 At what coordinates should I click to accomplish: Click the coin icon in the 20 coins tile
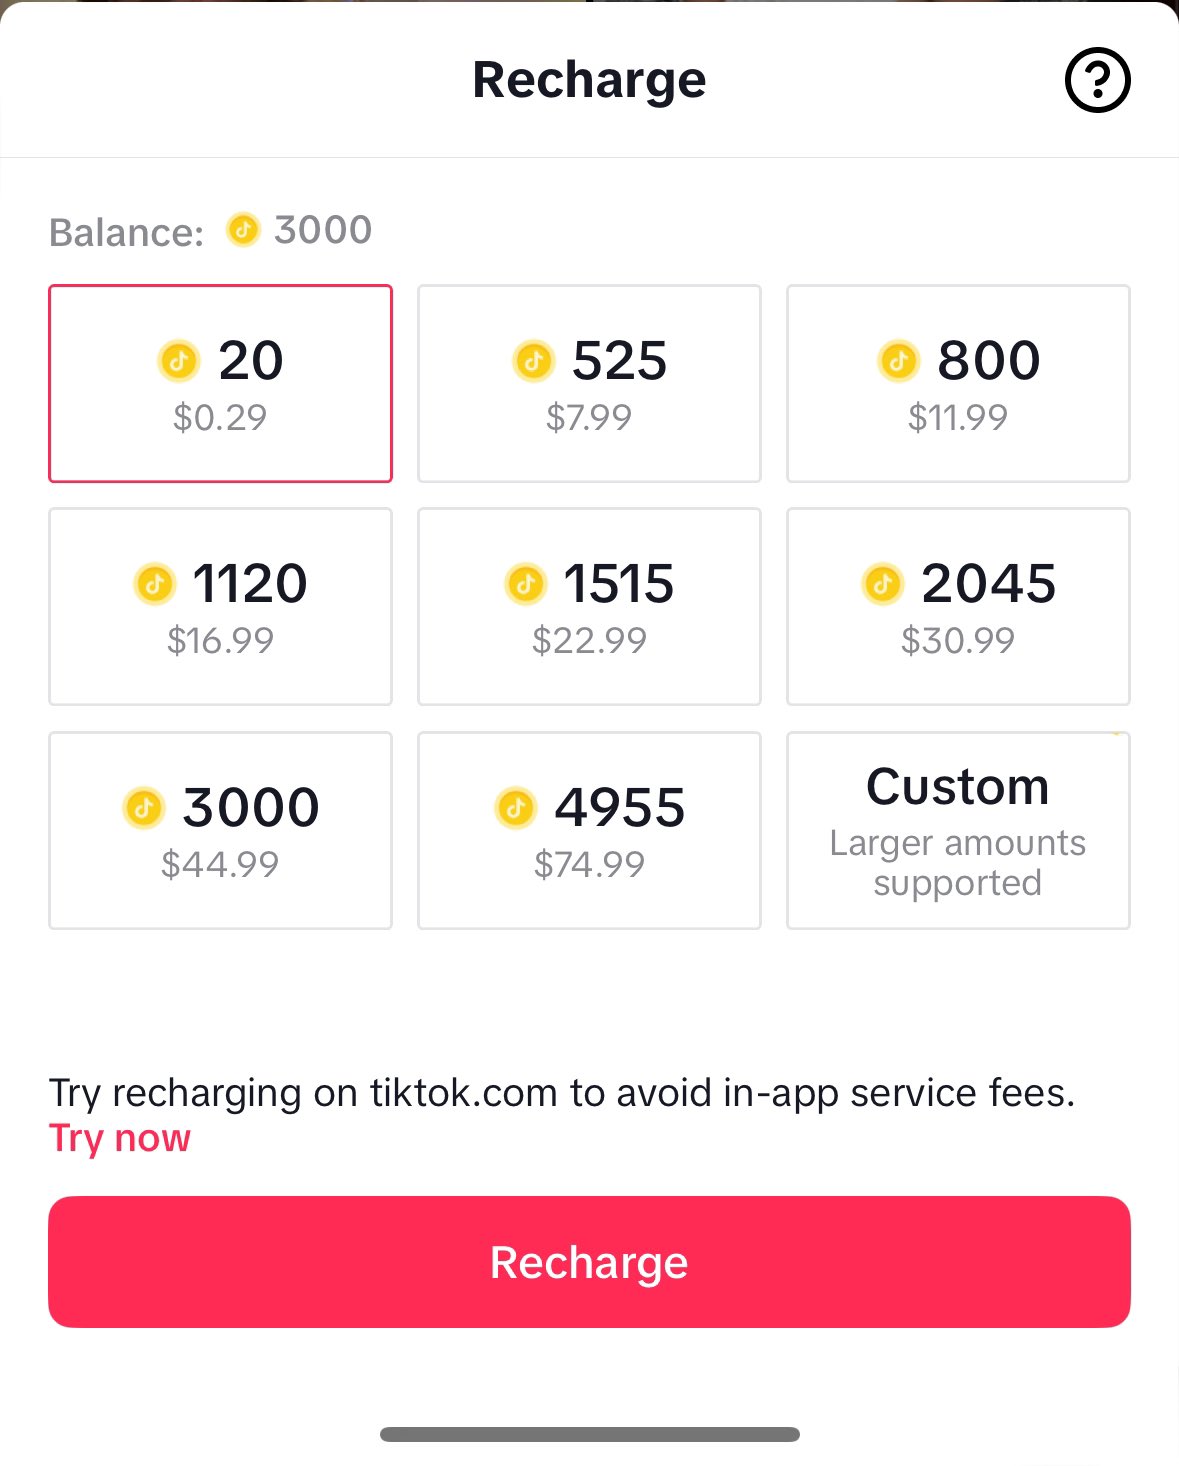tap(177, 362)
